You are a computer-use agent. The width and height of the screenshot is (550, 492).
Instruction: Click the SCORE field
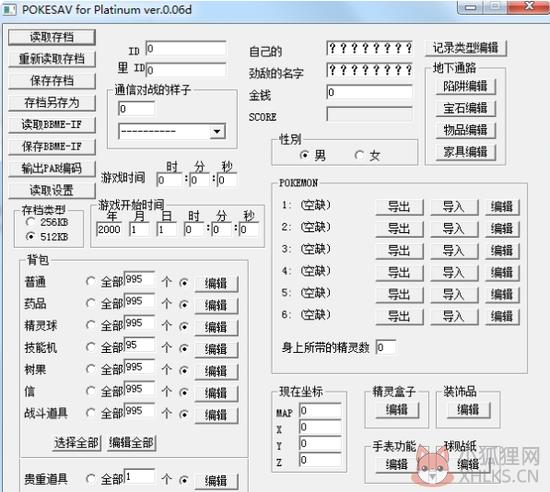click(x=369, y=114)
